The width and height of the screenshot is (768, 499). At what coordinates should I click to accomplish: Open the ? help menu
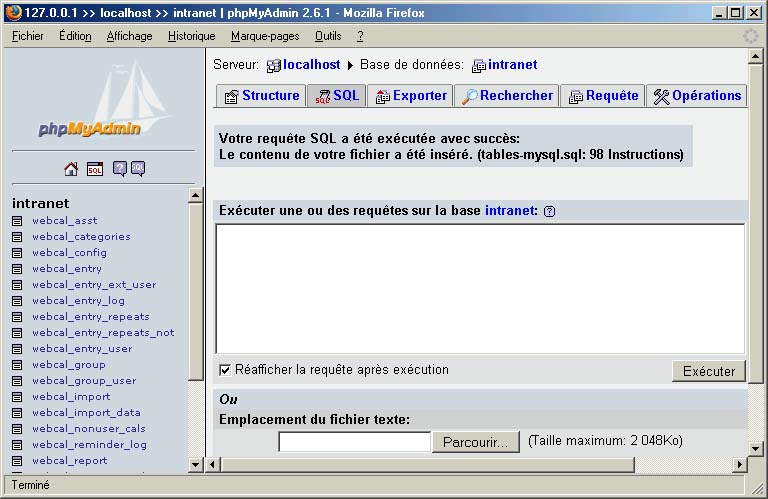(x=360, y=36)
